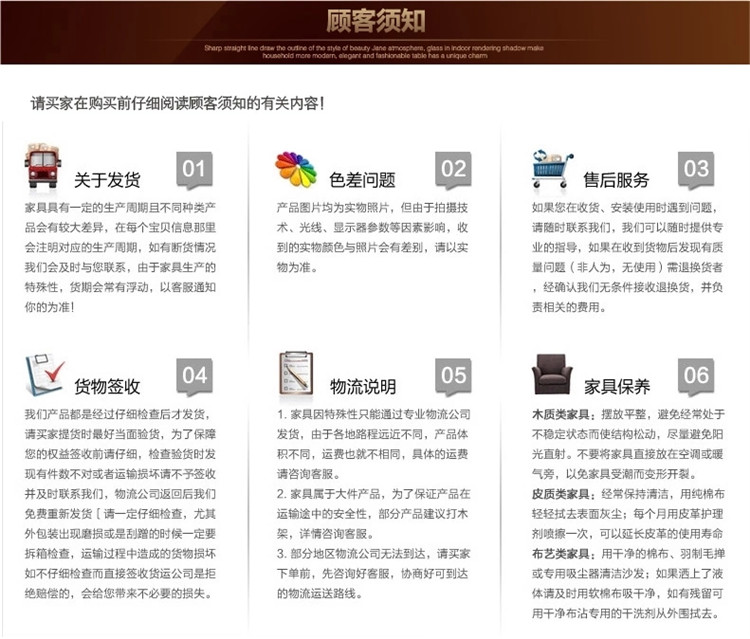Click the brown armchair icon
Image resolution: width=750 pixels, height=639 pixels.
551,374
